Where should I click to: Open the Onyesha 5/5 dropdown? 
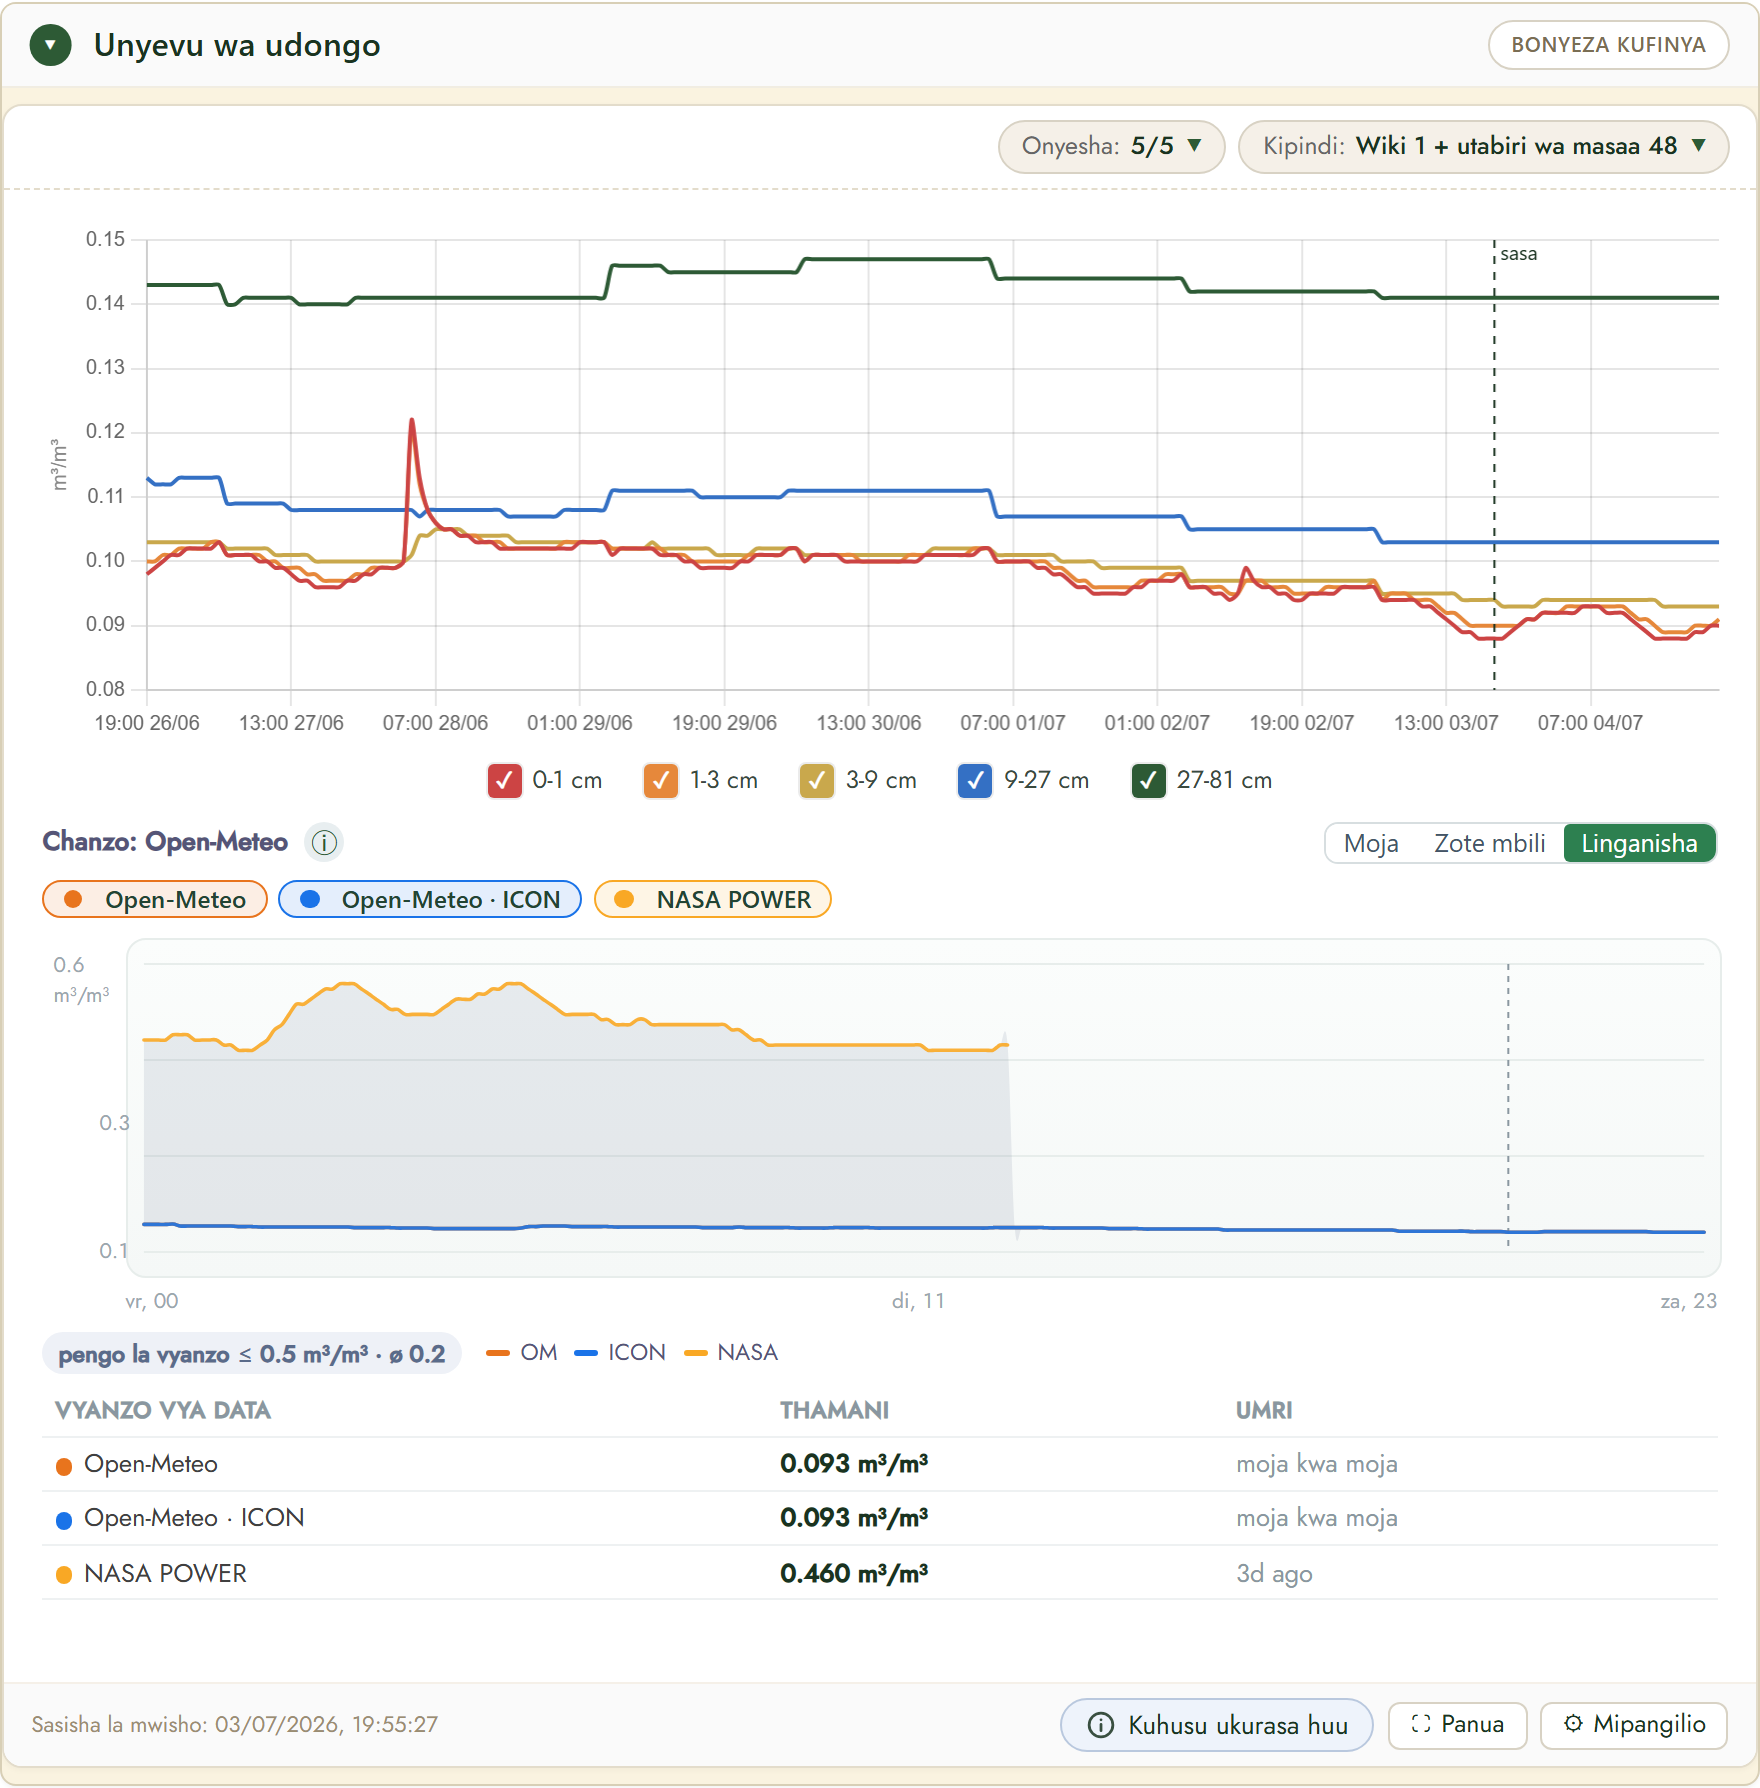click(x=1111, y=146)
